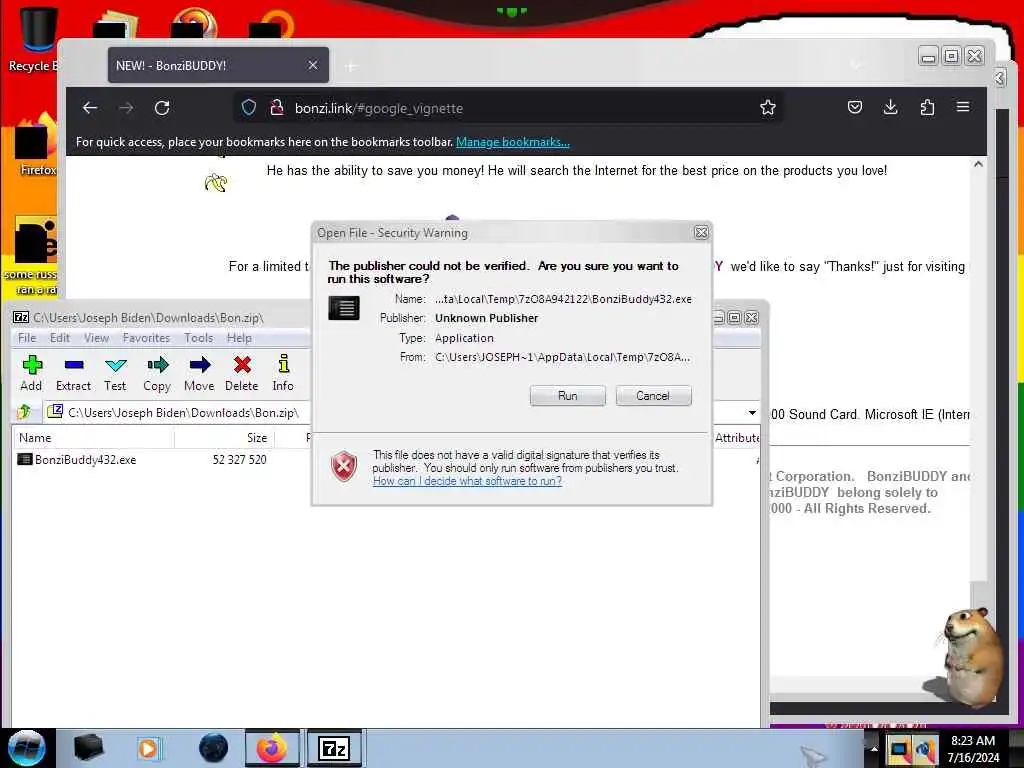1024x768 pixels.
Task: Click the 7-Zip Info icon
Action: point(283,373)
